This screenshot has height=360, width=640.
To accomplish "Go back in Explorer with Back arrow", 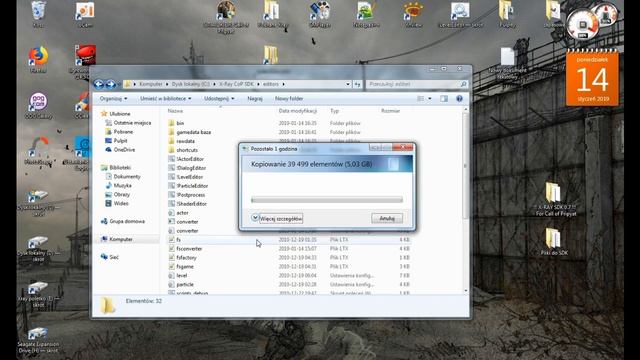I will tap(98, 84).
